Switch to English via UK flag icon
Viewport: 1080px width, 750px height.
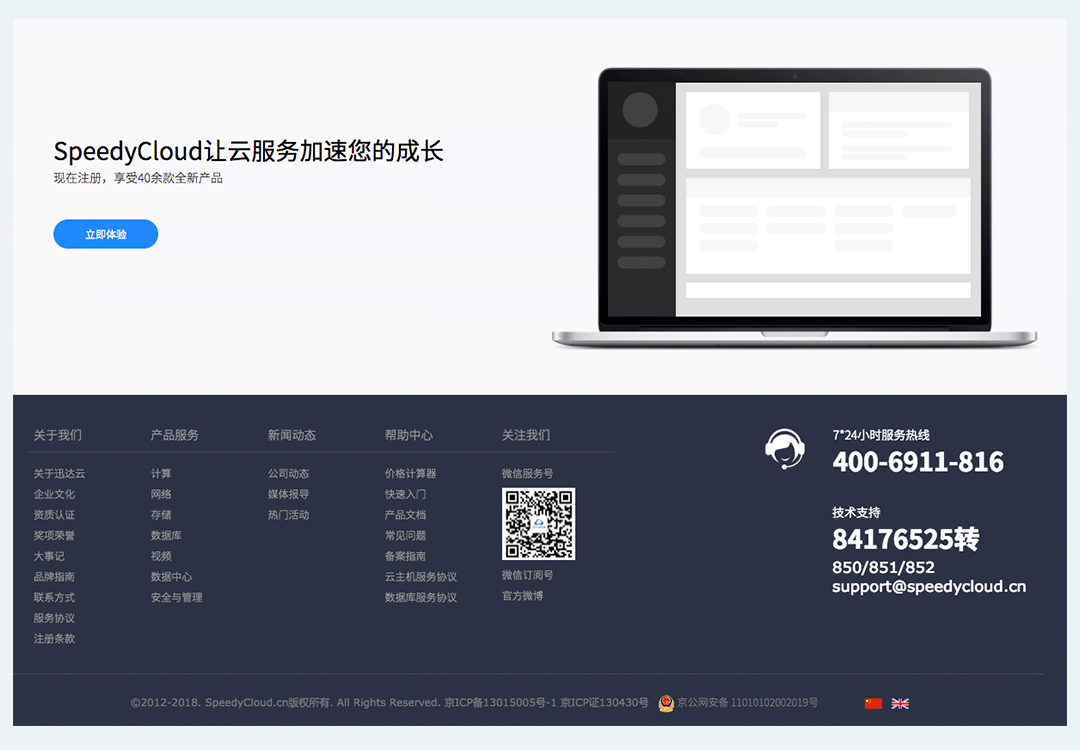click(900, 703)
